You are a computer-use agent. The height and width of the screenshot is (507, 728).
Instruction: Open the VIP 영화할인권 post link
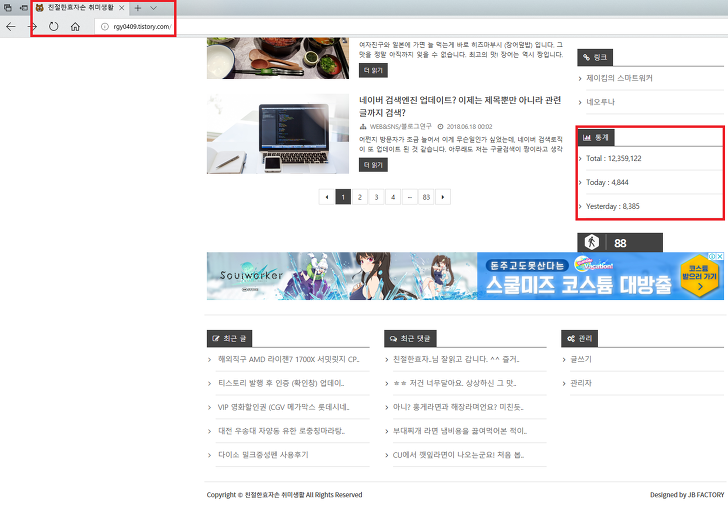click(x=283, y=407)
